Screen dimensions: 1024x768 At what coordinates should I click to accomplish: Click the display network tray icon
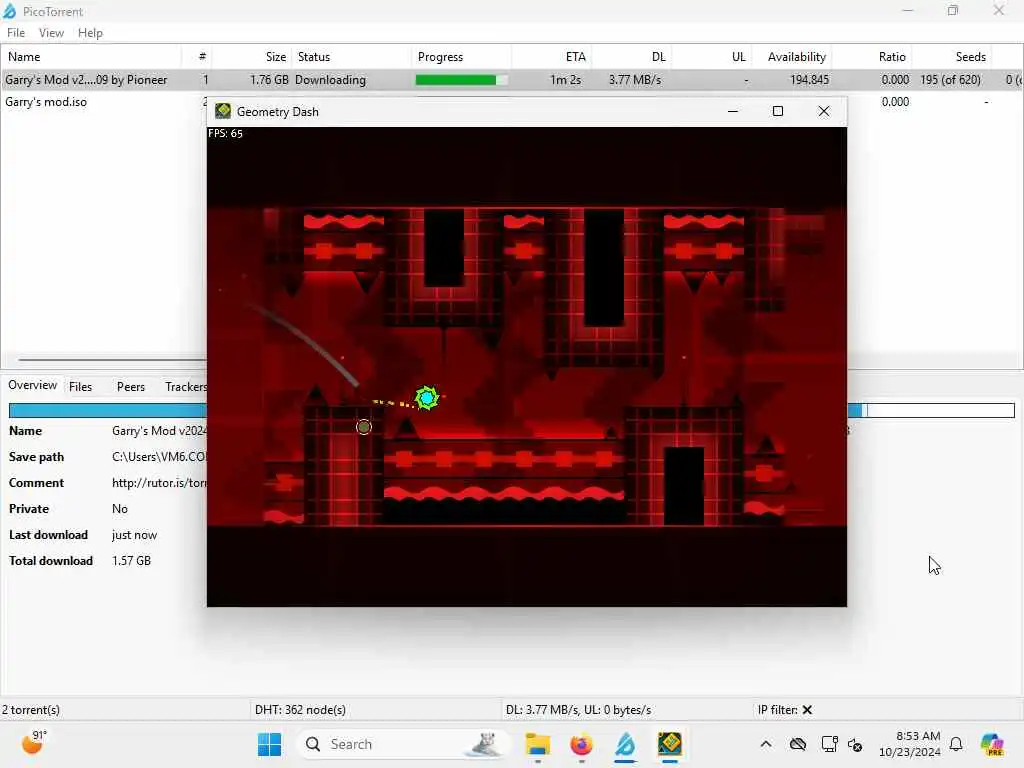click(829, 744)
